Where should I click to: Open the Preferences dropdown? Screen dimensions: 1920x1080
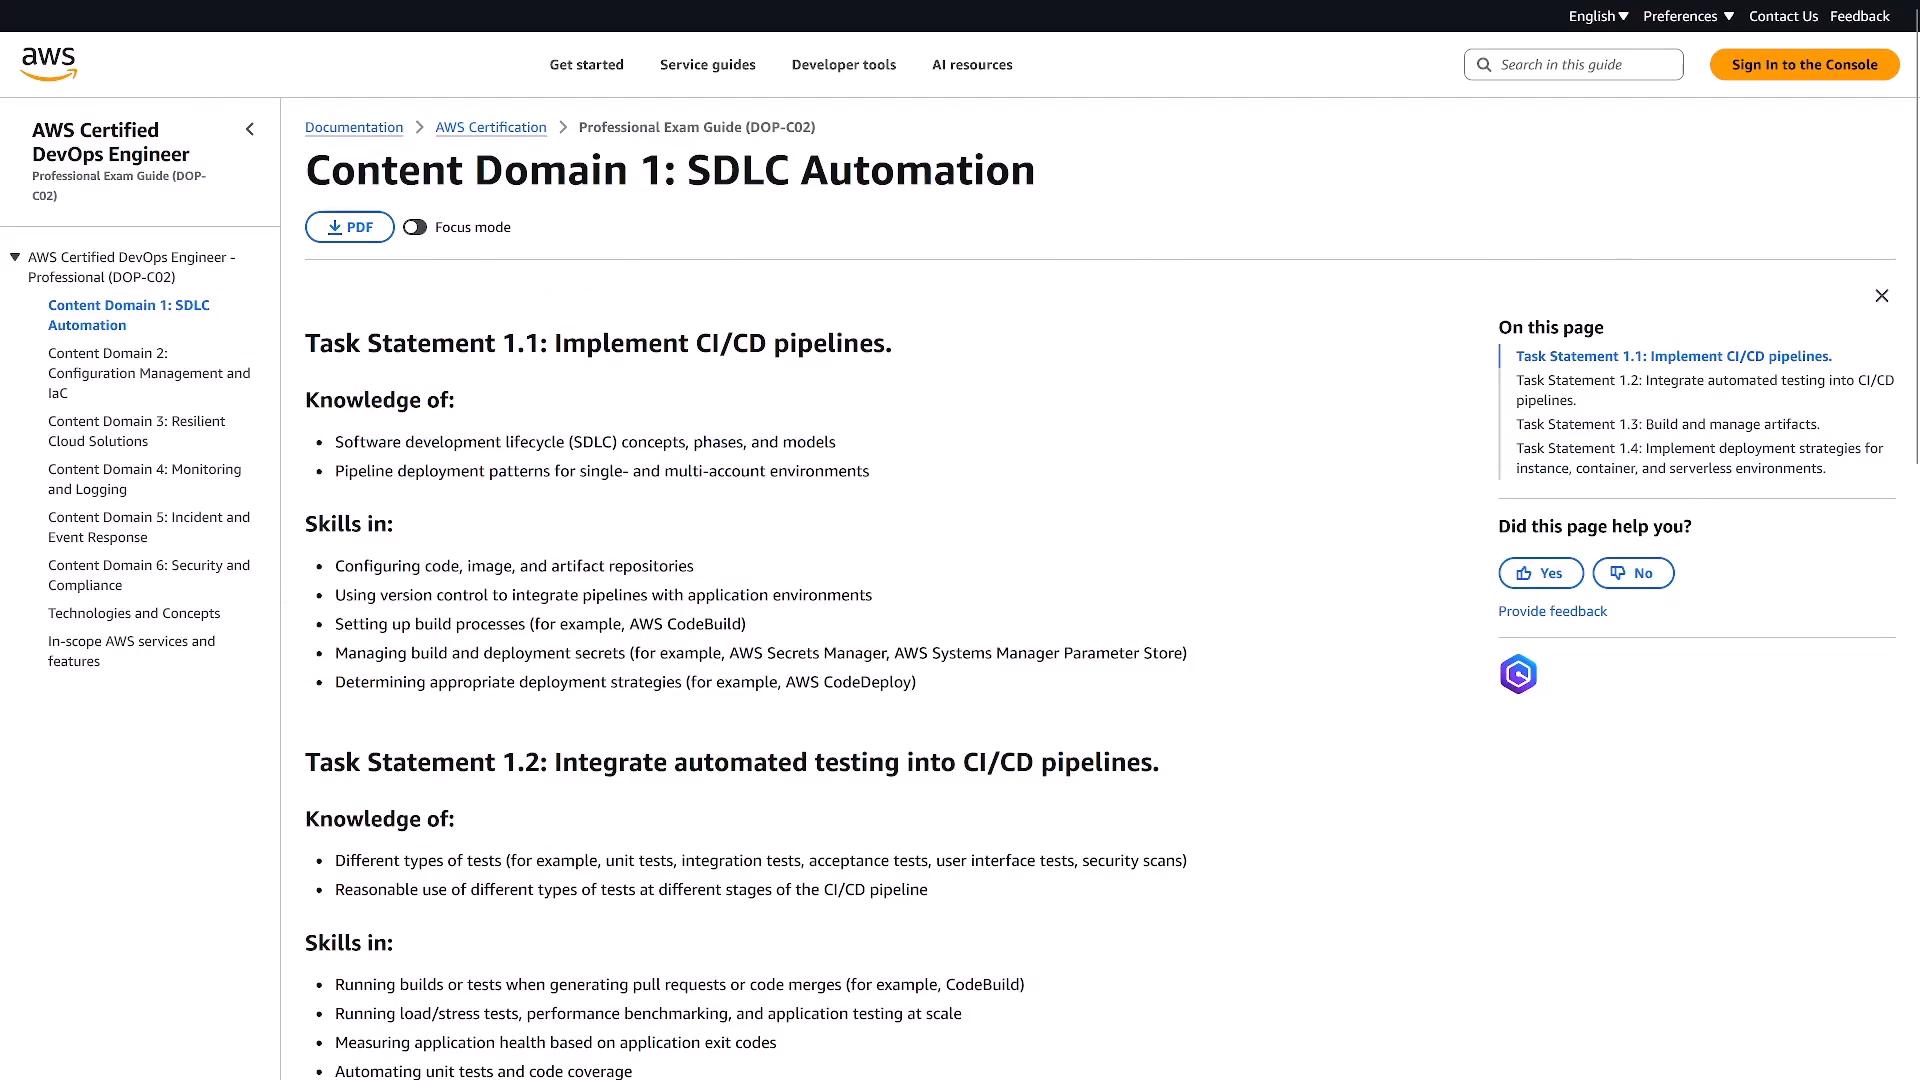click(1688, 16)
